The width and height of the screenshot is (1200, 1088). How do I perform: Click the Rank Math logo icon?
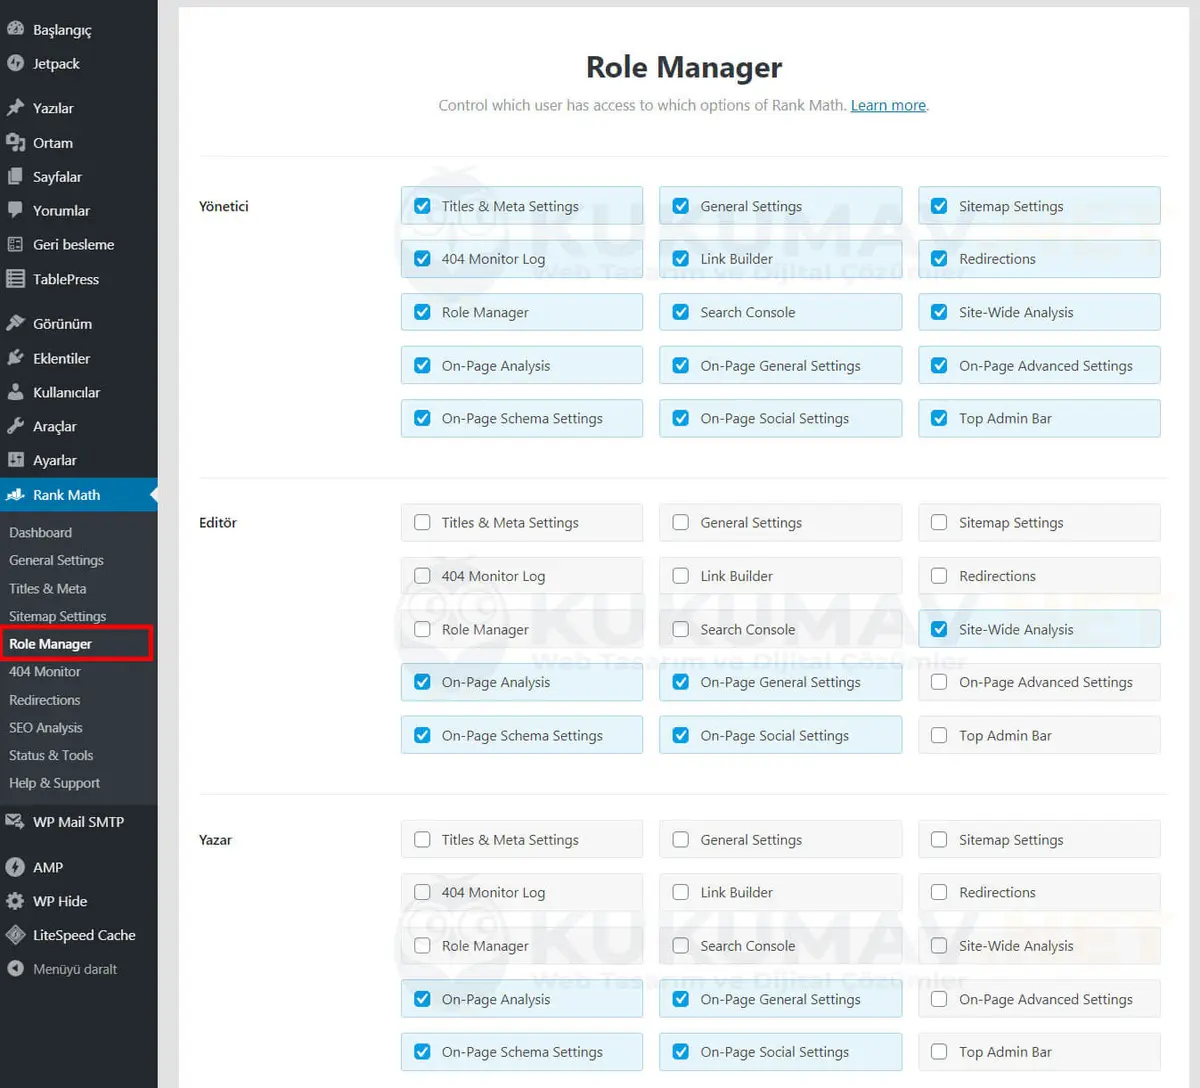click(x=15, y=495)
